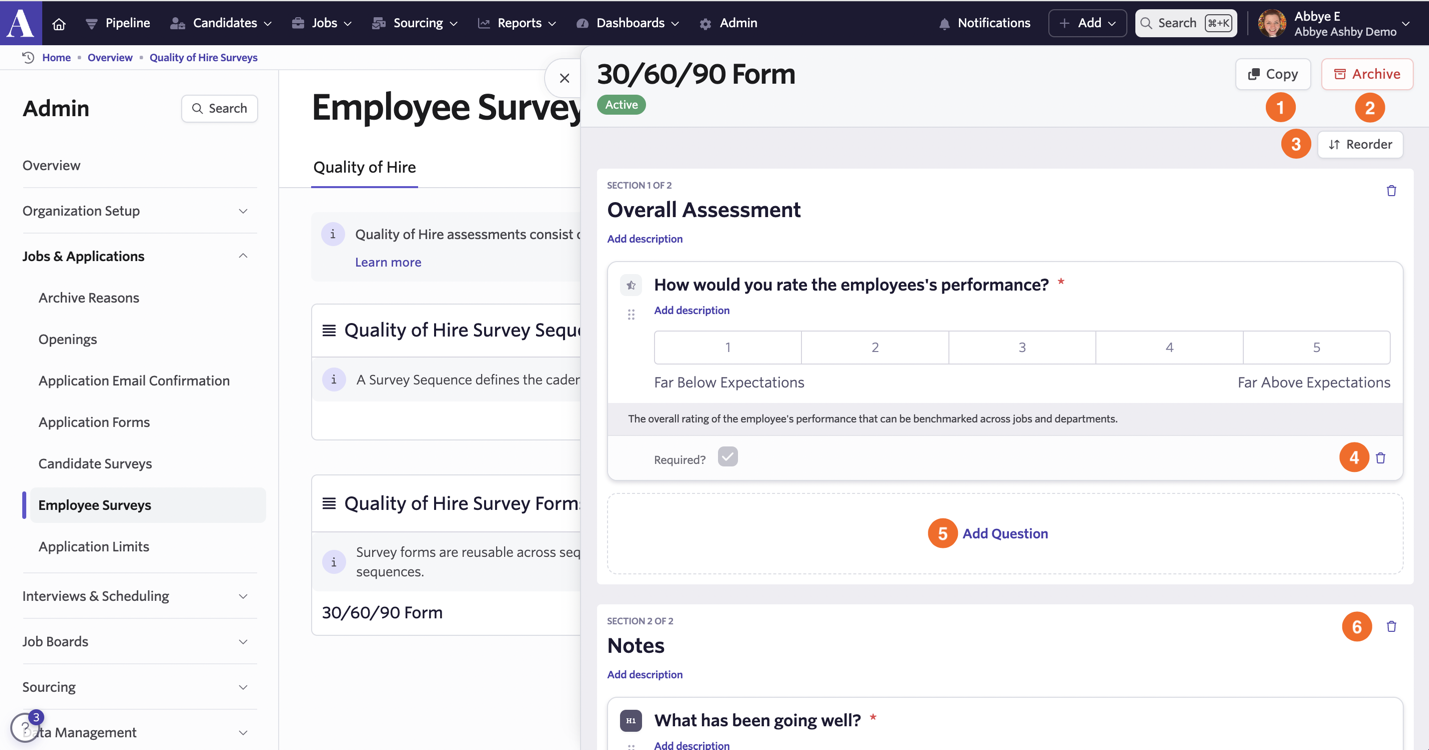The image size is (1429, 750).
Task: Open the help question mark bubble
Action: tap(24, 728)
